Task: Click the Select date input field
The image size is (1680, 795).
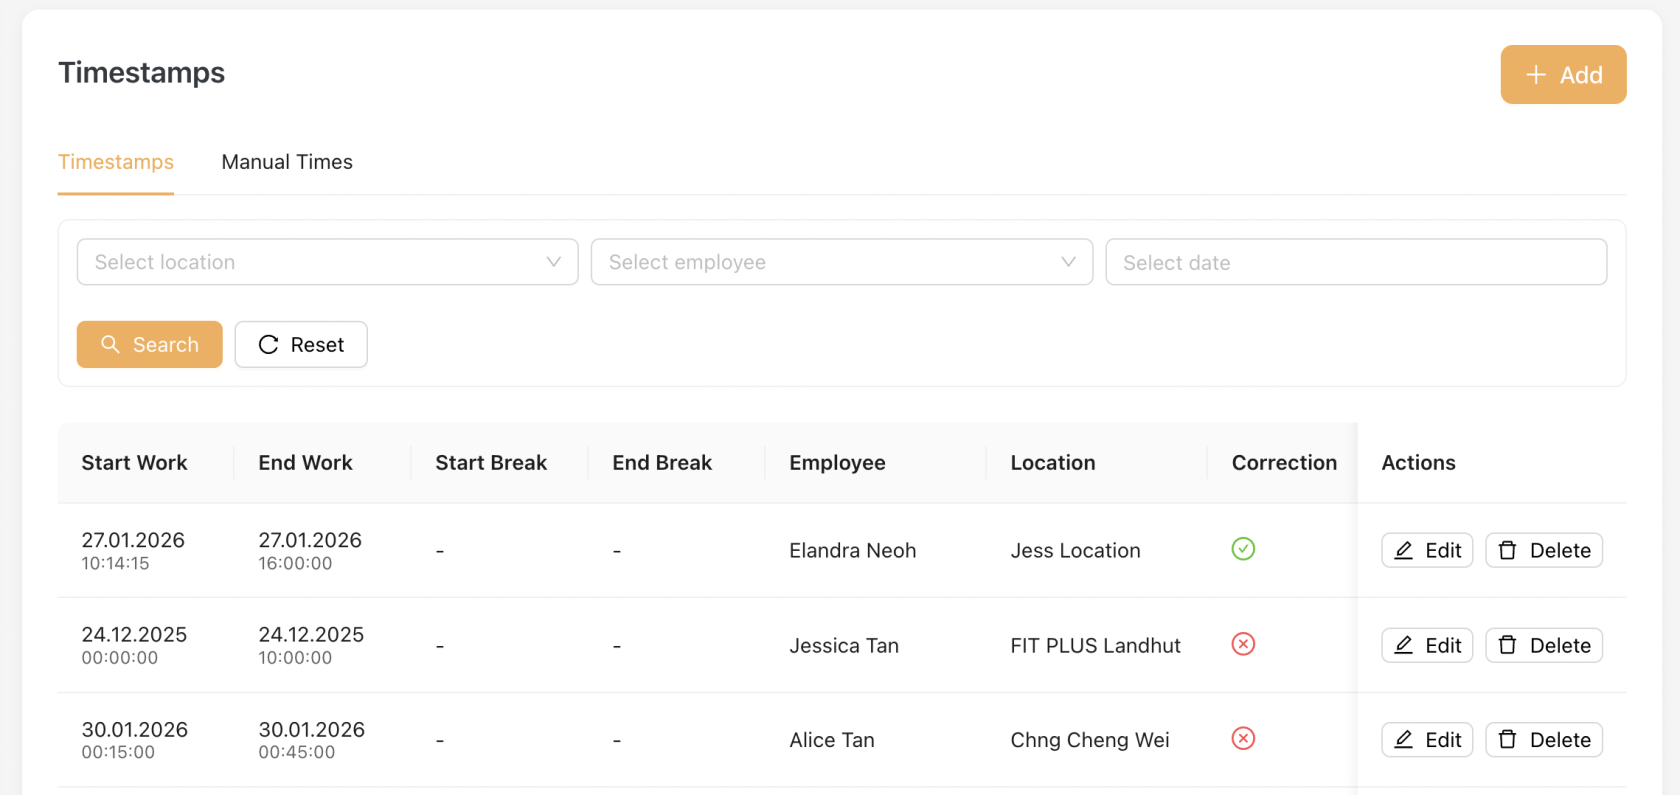Action: (x=1355, y=262)
